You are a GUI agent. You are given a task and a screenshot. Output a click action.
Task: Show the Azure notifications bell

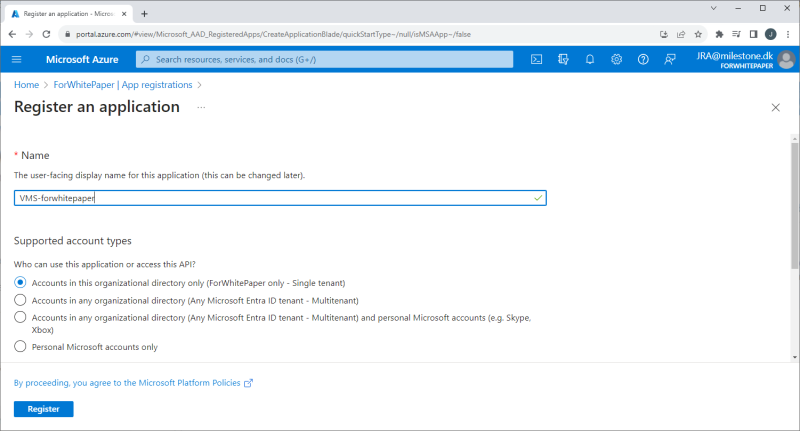click(590, 59)
